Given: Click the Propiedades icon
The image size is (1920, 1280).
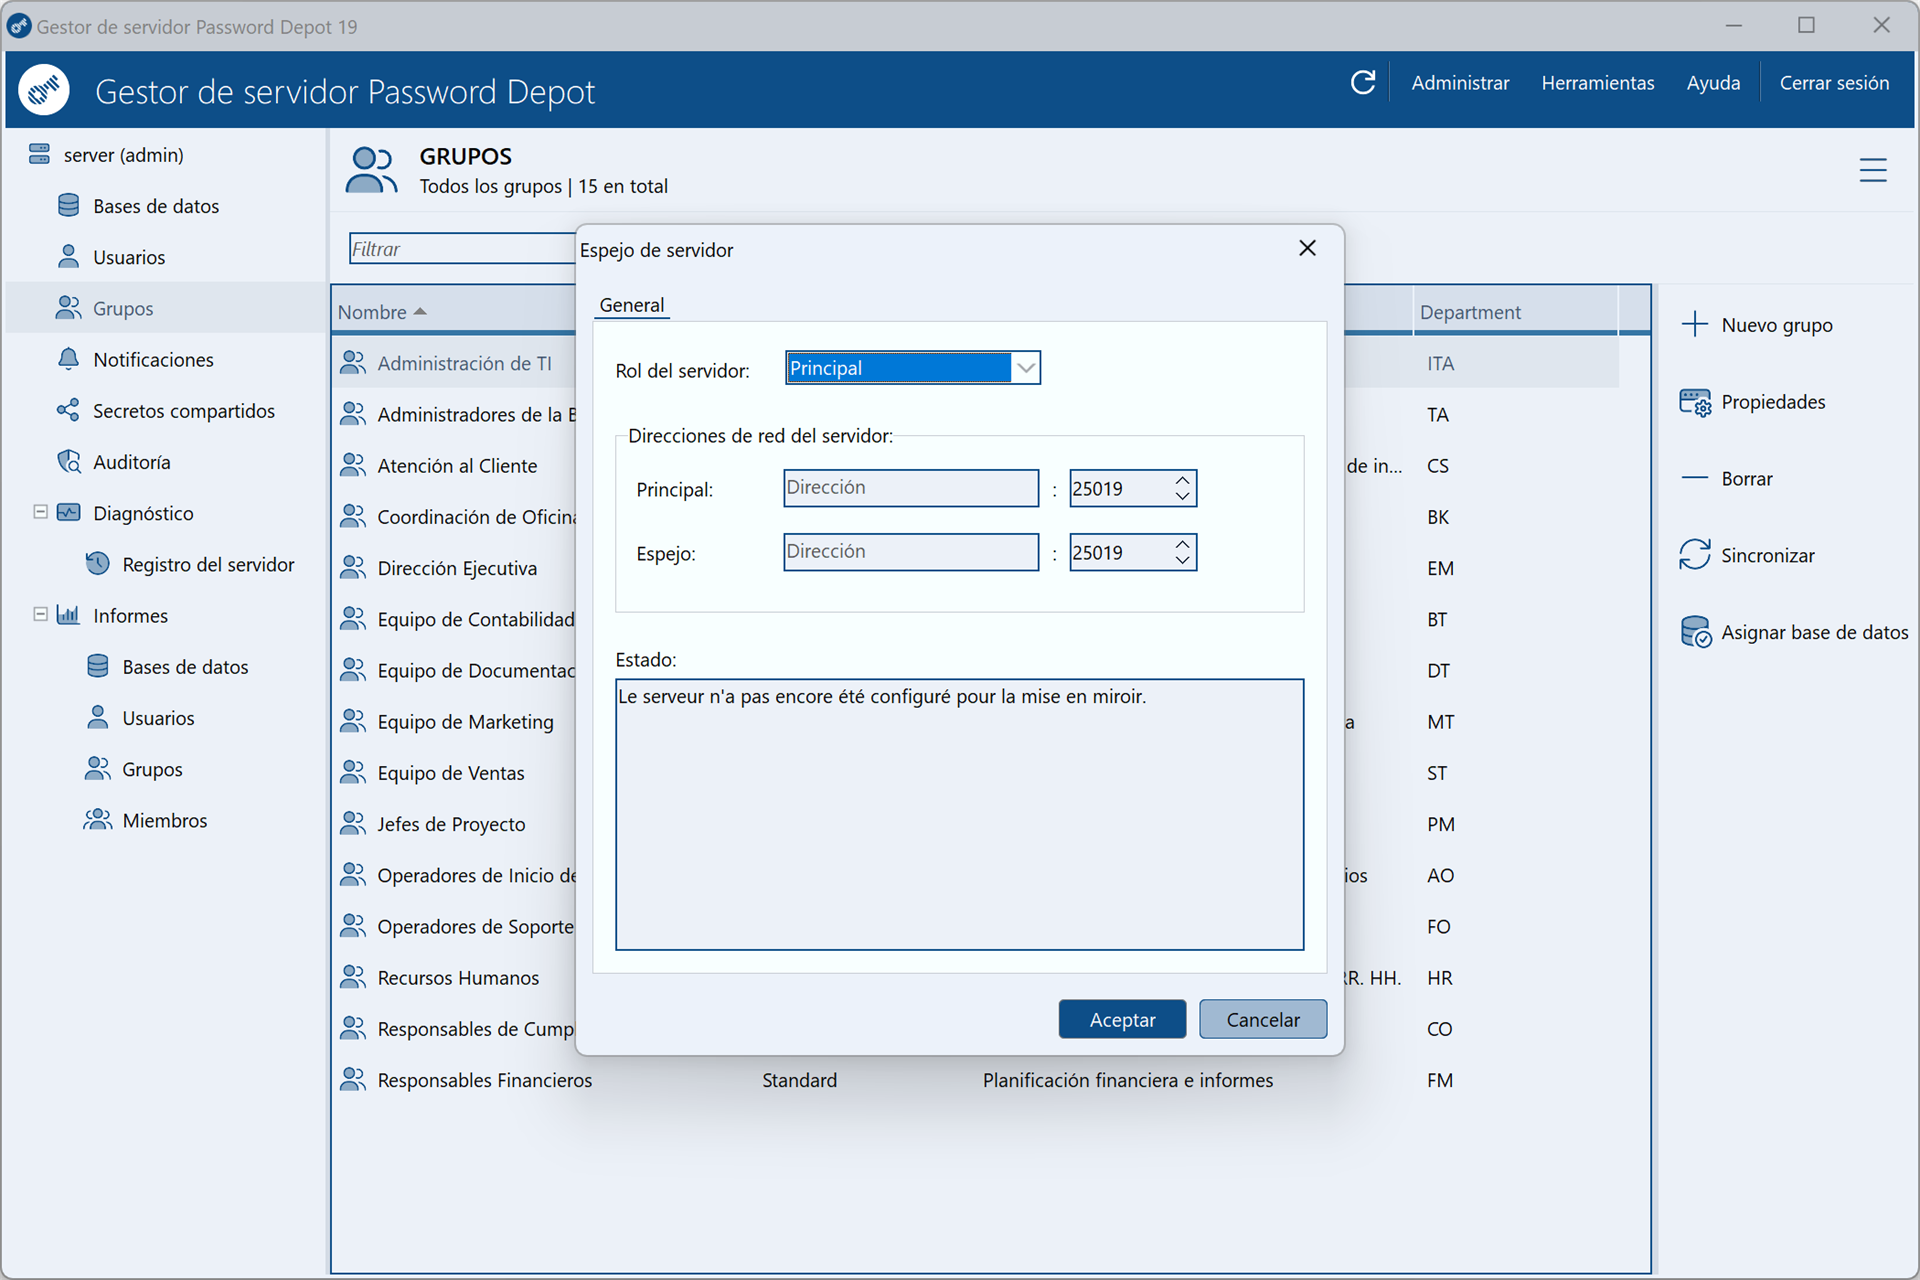Looking at the screenshot, I should click(1695, 402).
